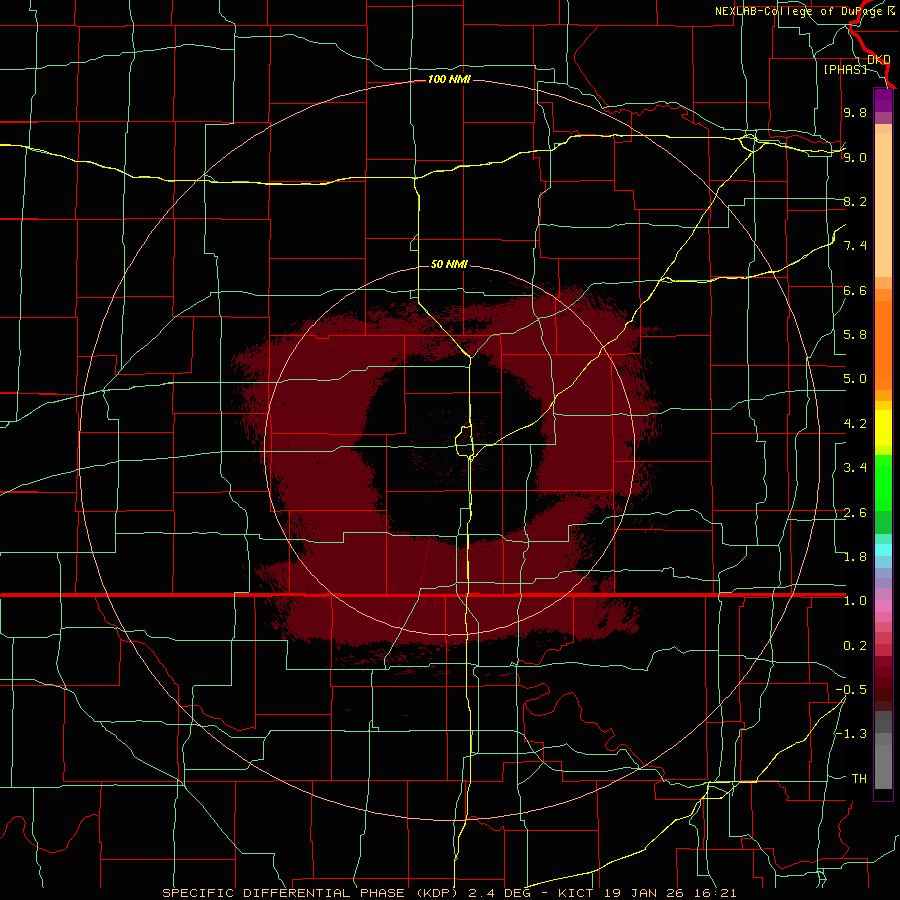900x900 pixels.
Task: Click the 5.0 scale value
Action: [x=855, y=379]
